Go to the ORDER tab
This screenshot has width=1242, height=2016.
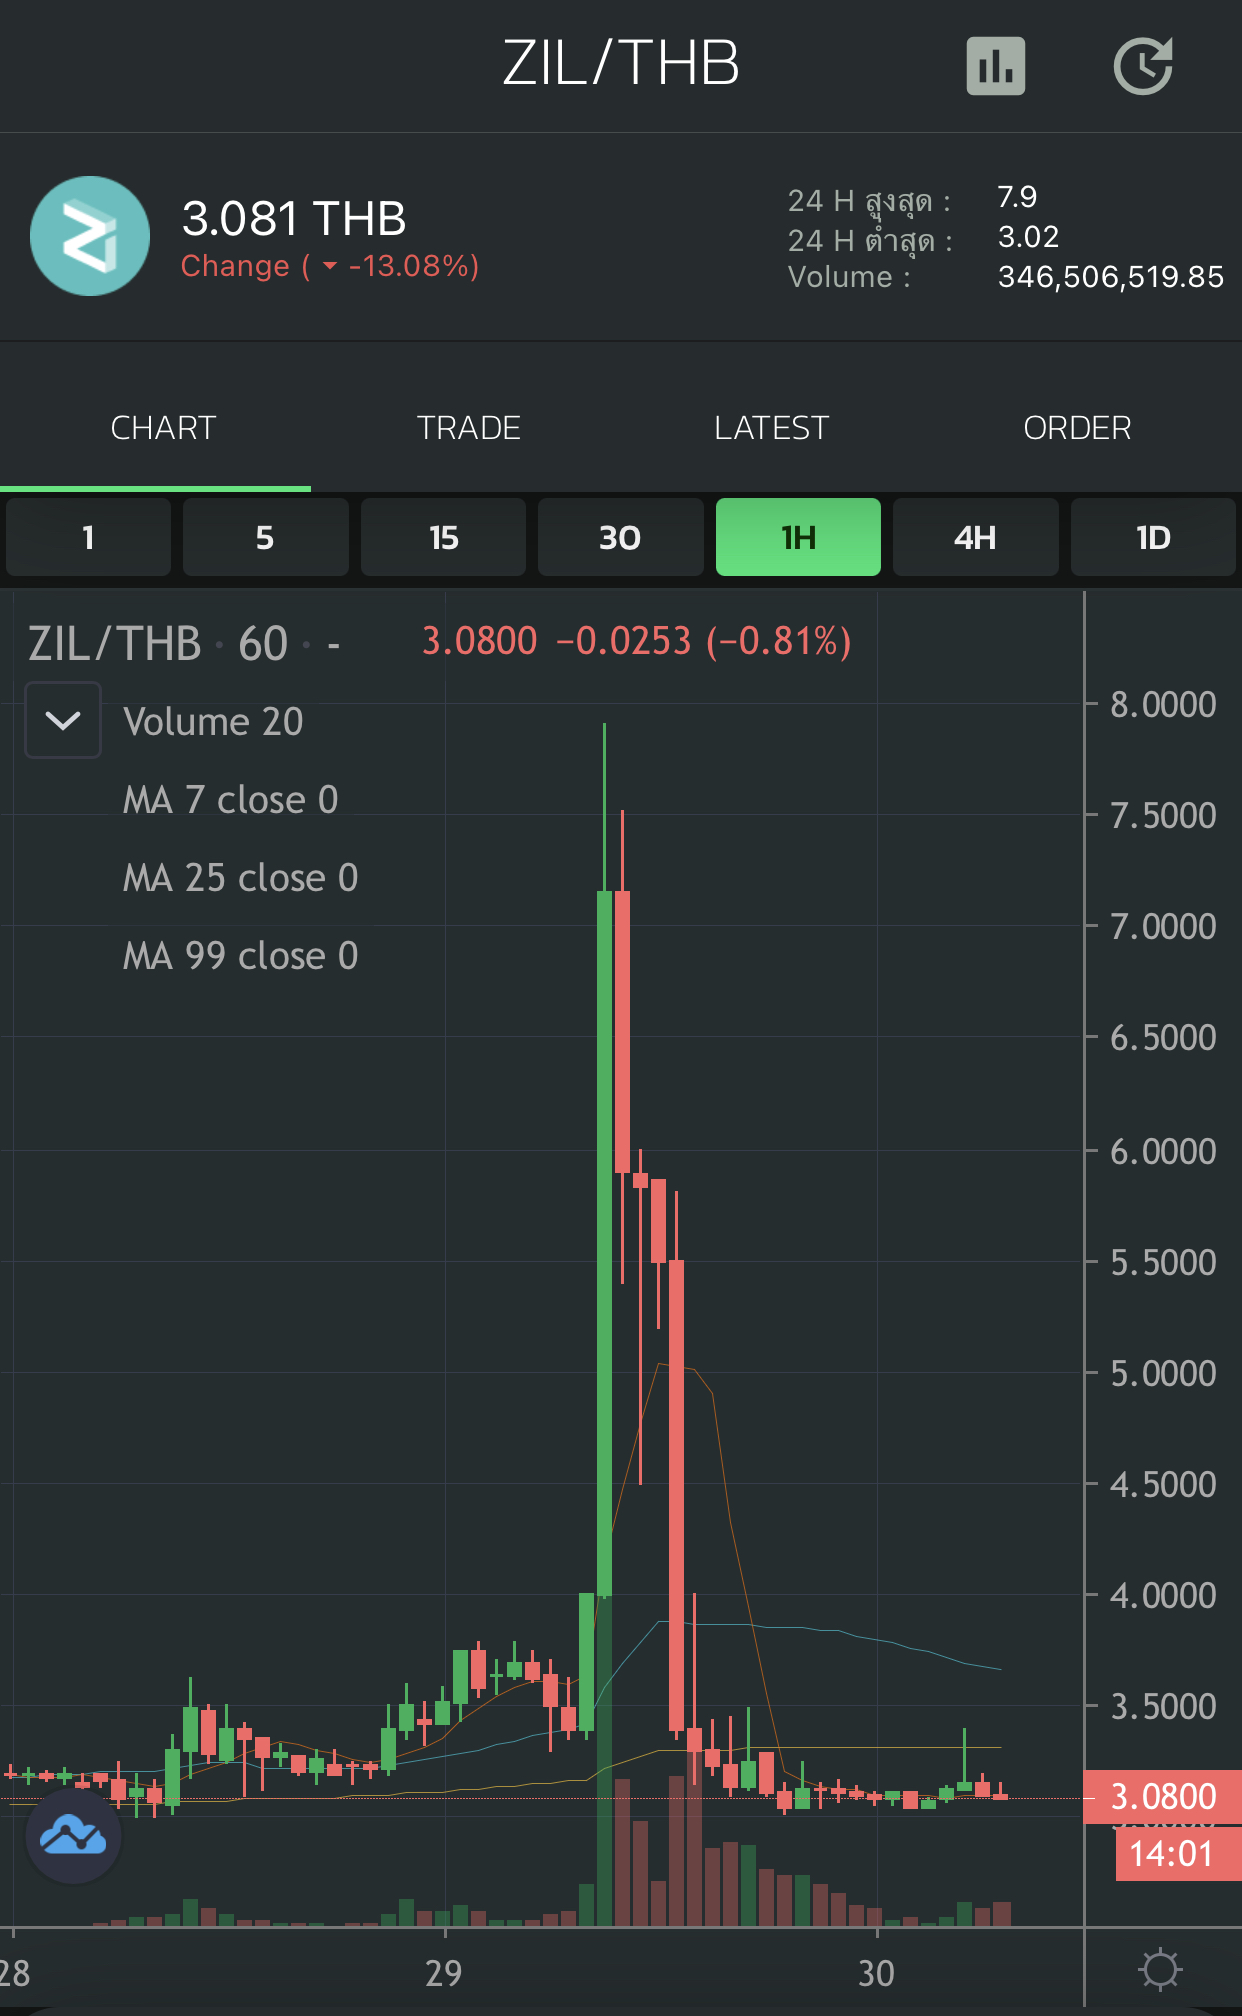(x=1077, y=428)
